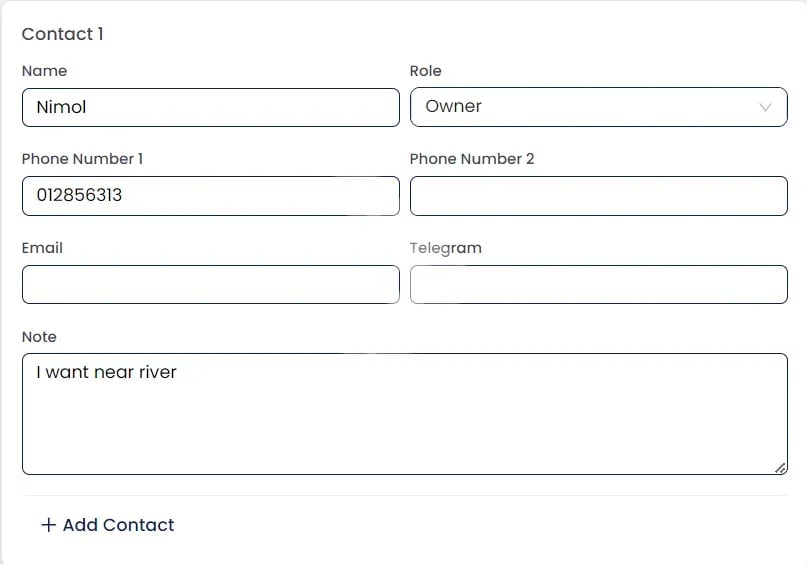
Task: Click the plus icon beside Add Contact
Action: pyautogui.click(x=48, y=525)
